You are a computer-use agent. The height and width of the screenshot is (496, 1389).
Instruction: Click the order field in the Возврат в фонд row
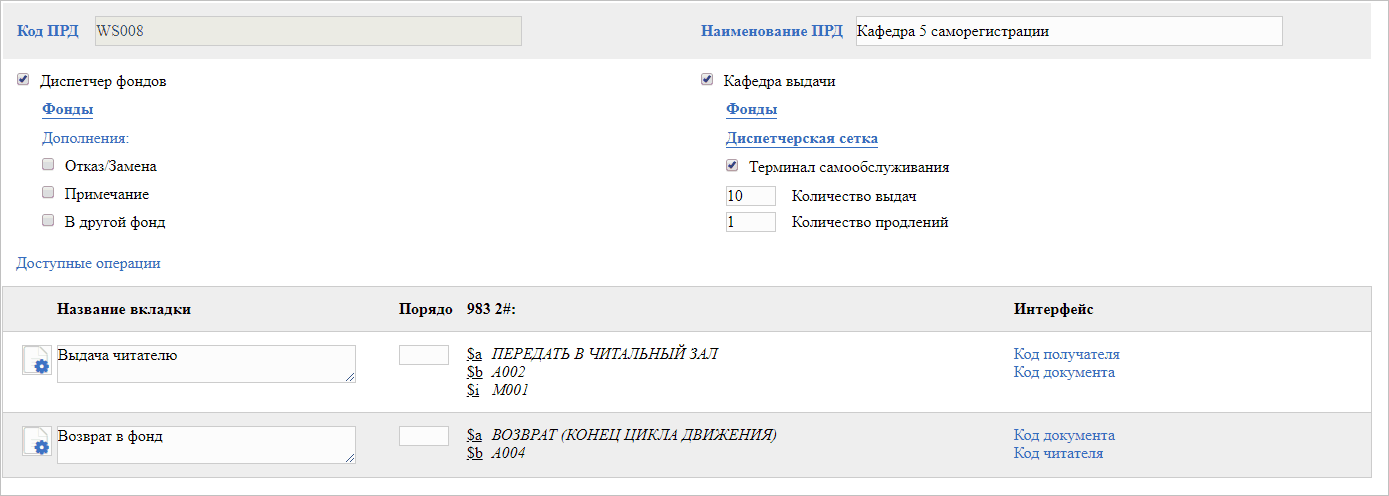423,436
